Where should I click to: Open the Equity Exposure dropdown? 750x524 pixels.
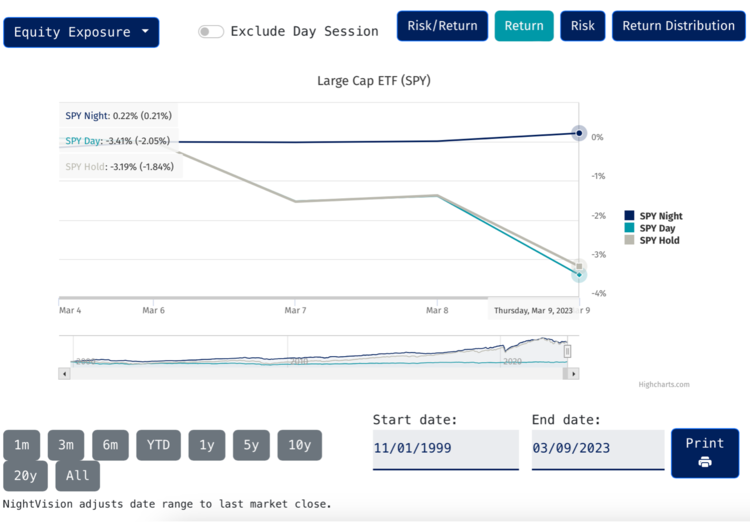81,32
